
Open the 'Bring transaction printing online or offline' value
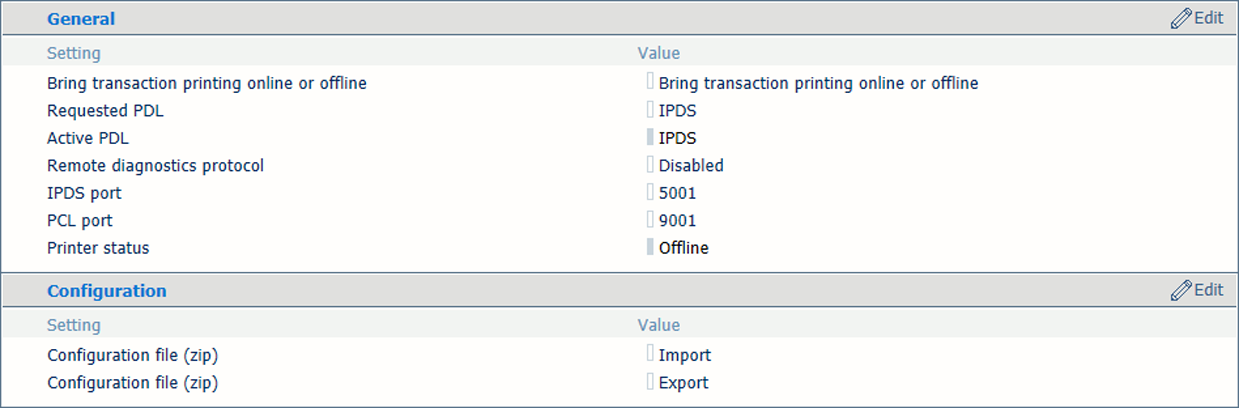coord(818,83)
